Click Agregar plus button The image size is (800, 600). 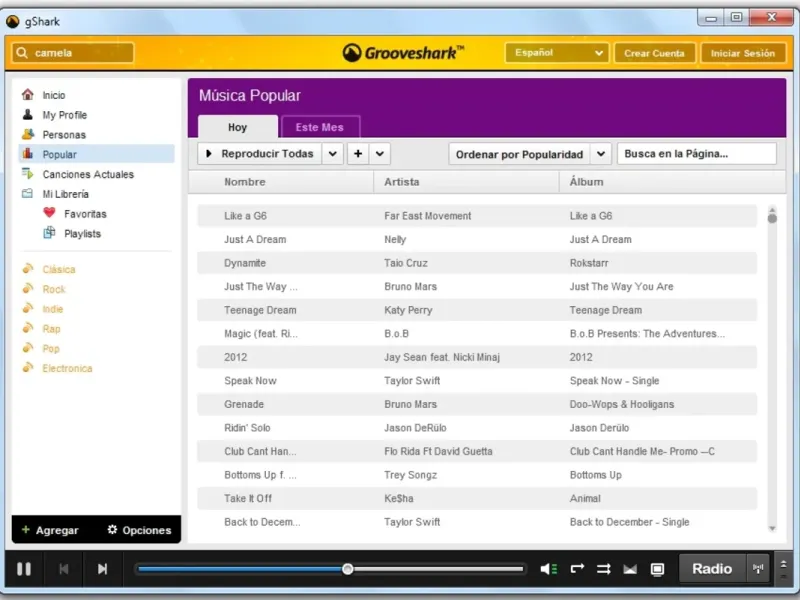pos(50,530)
